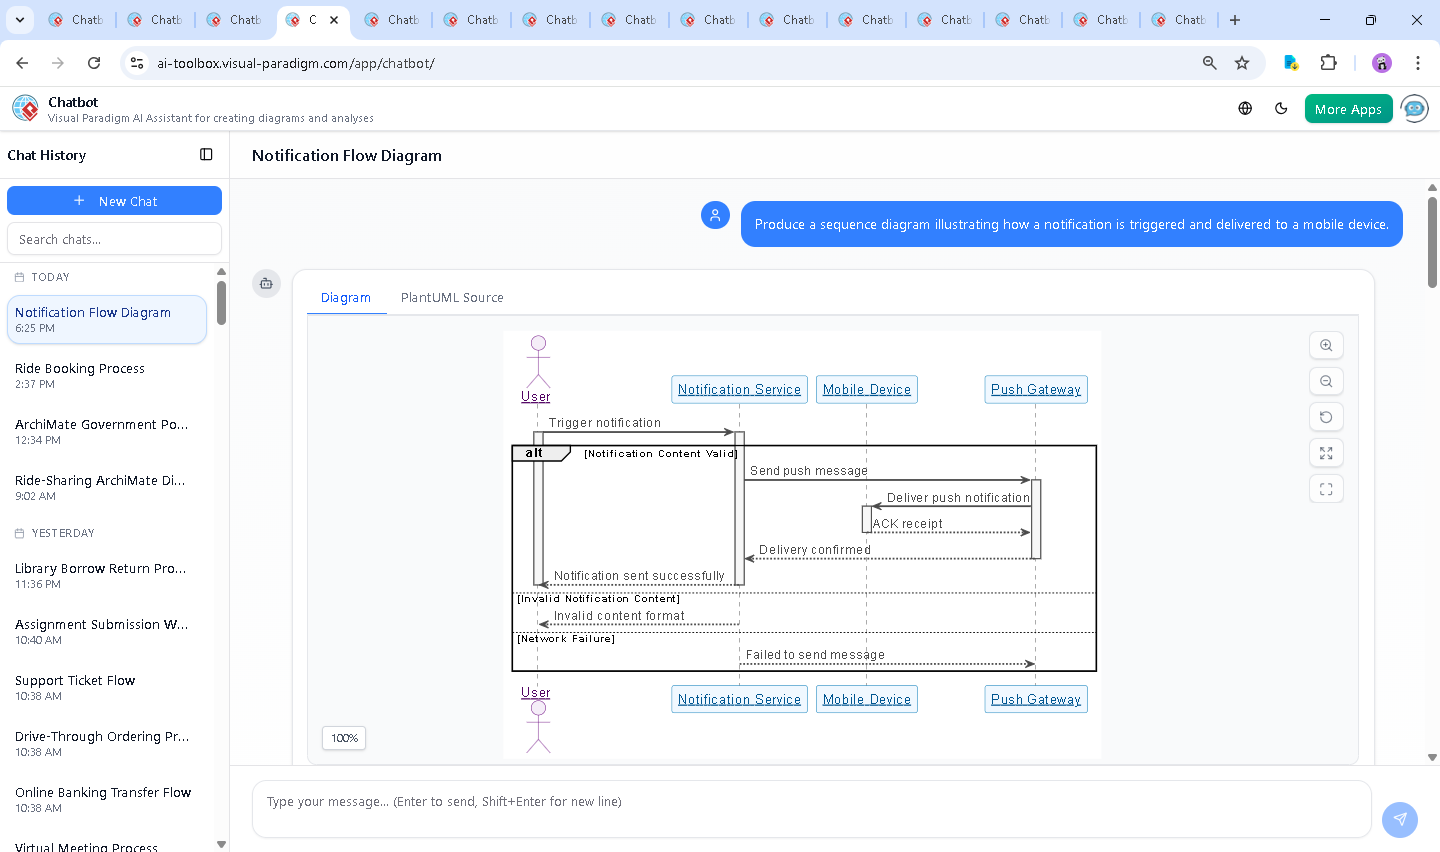Select the Diagram tab
This screenshot has height=852, width=1440.
pyautogui.click(x=345, y=298)
